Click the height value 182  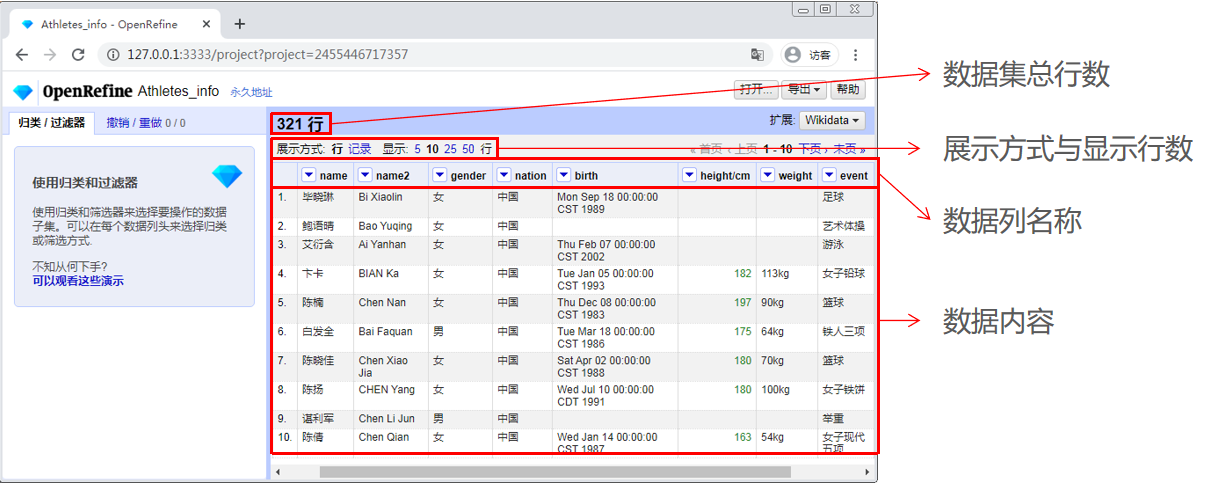[x=742, y=273]
